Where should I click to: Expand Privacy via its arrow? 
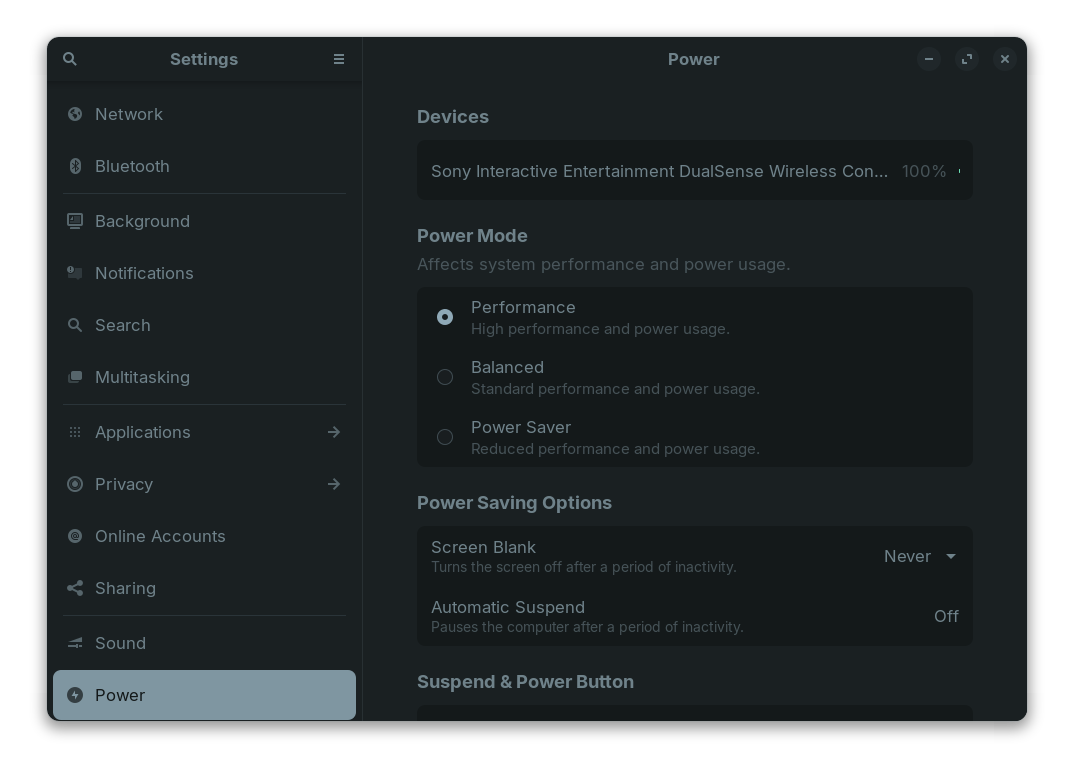coord(334,484)
